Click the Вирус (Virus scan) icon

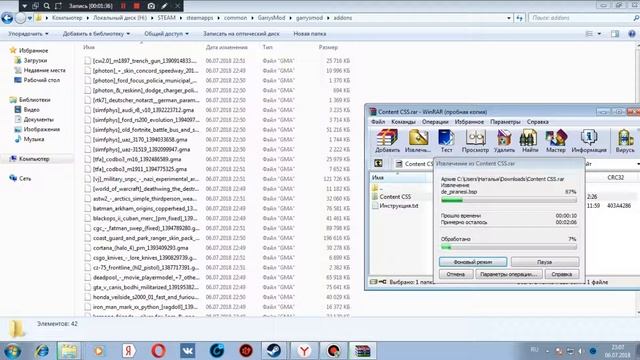pos(625,141)
